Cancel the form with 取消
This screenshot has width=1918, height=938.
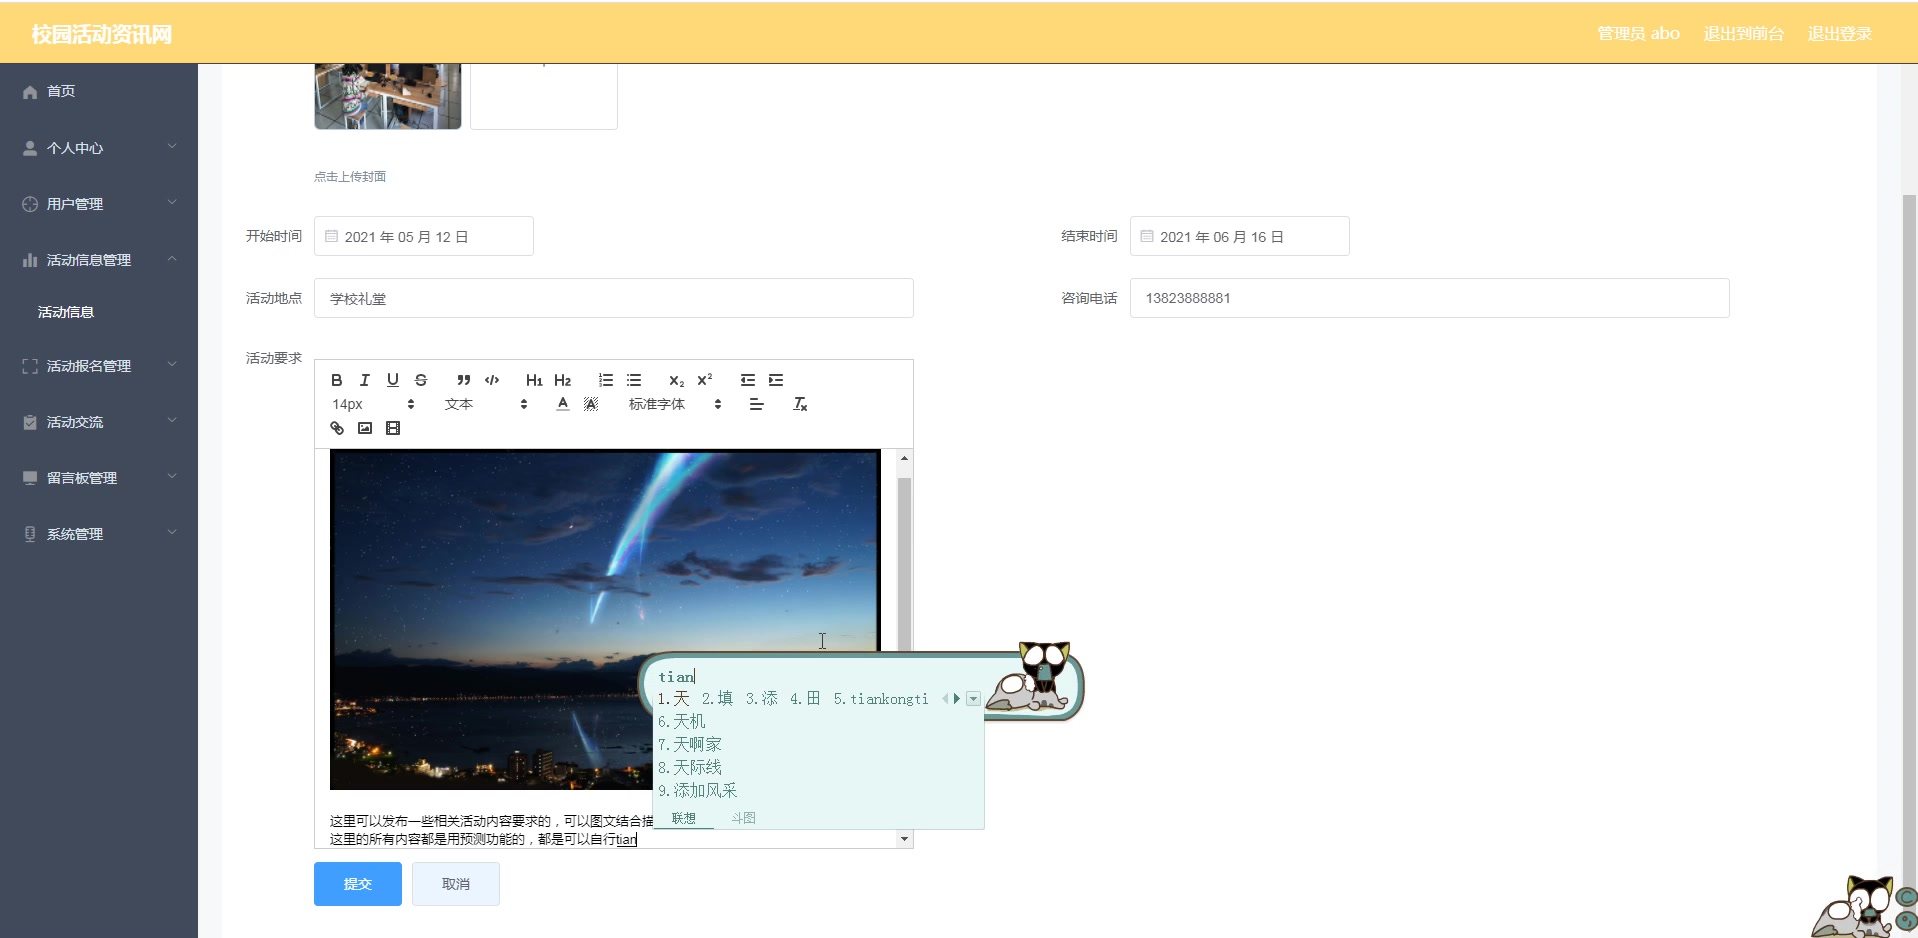456,884
